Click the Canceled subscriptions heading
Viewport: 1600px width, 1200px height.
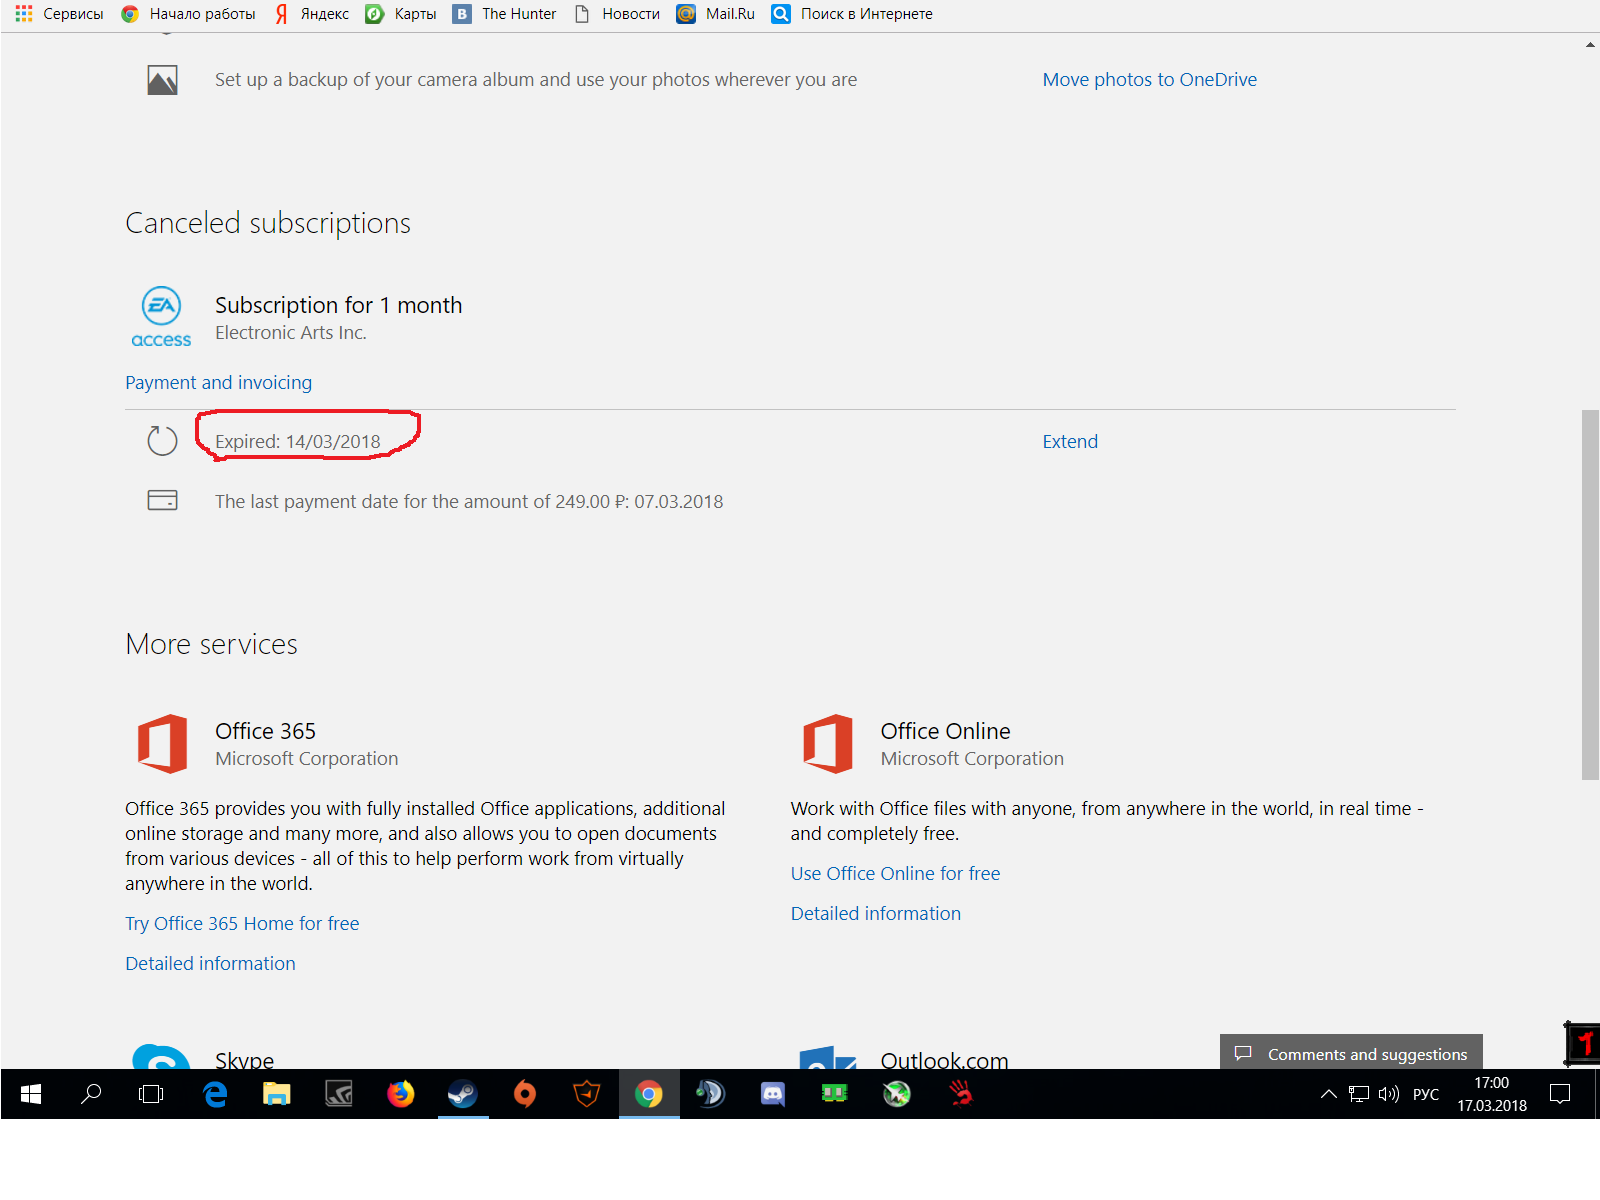click(268, 223)
